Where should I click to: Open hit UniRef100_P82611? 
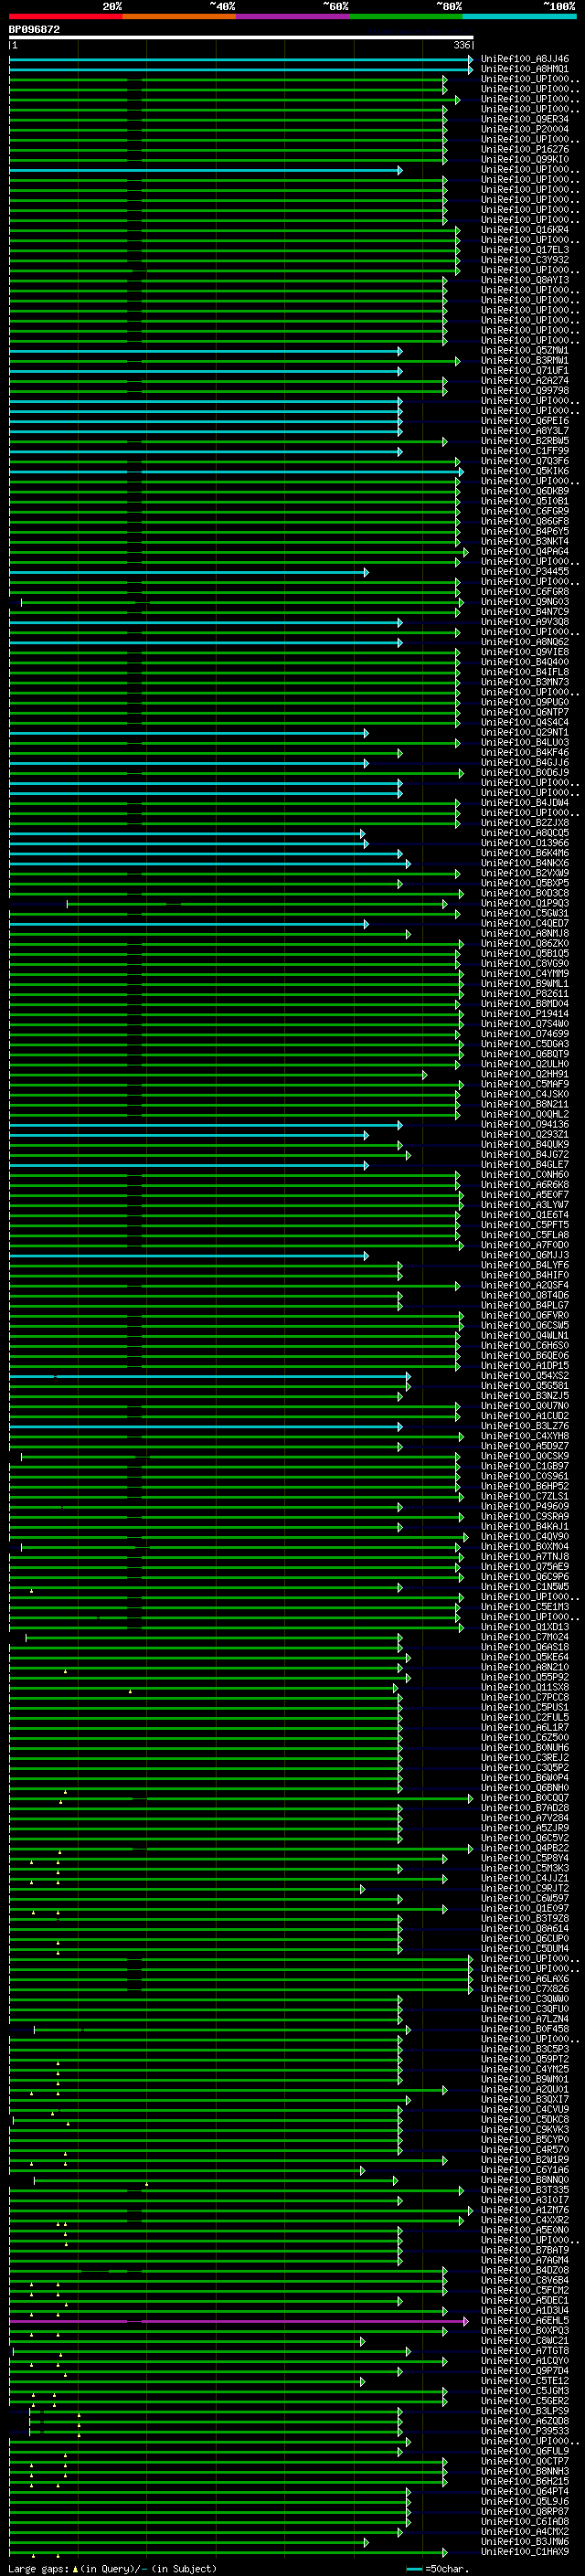point(524,994)
